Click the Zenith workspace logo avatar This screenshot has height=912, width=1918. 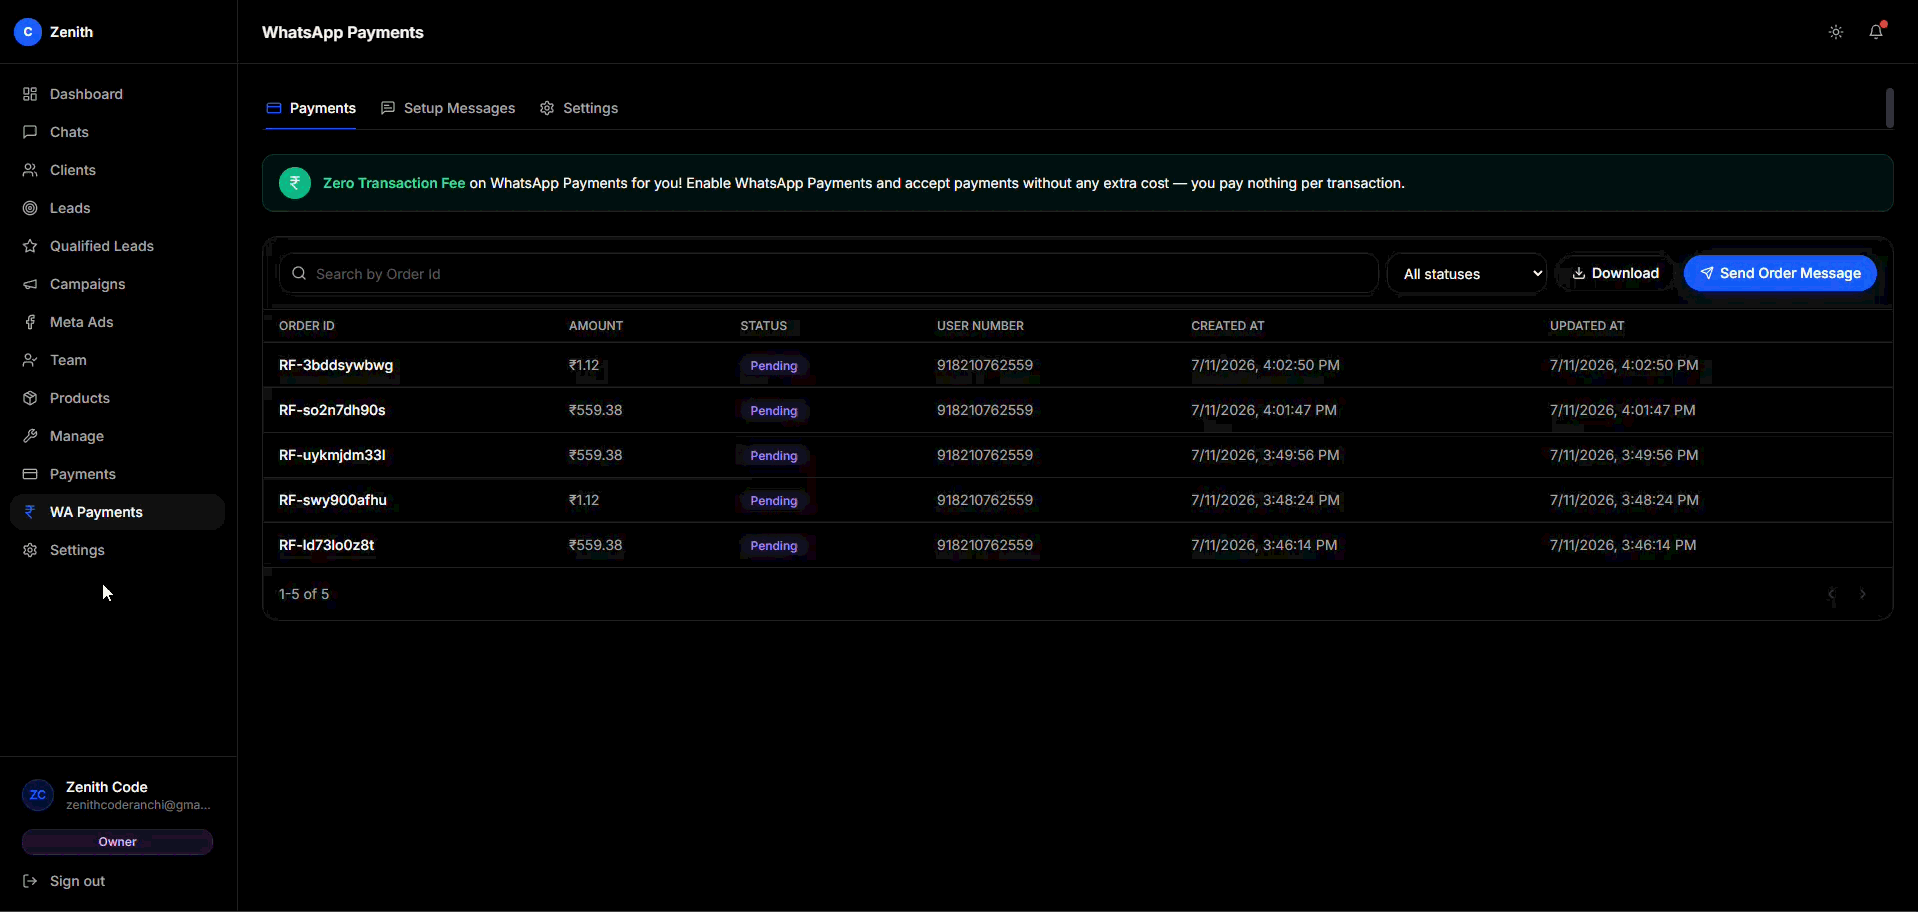(28, 32)
